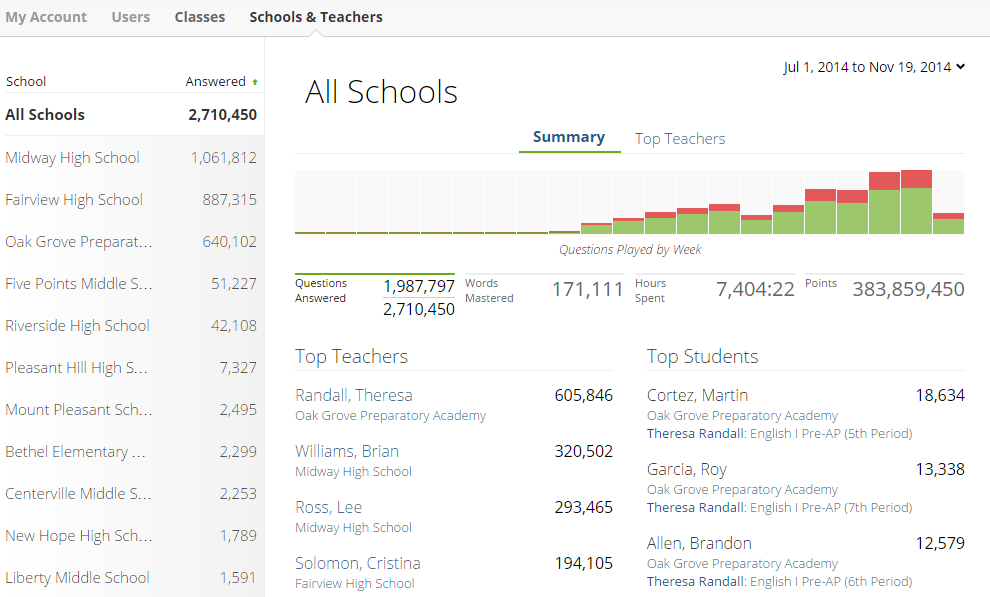990x597 pixels.
Task: Open Garcia, Roy student link
Action: point(687,469)
